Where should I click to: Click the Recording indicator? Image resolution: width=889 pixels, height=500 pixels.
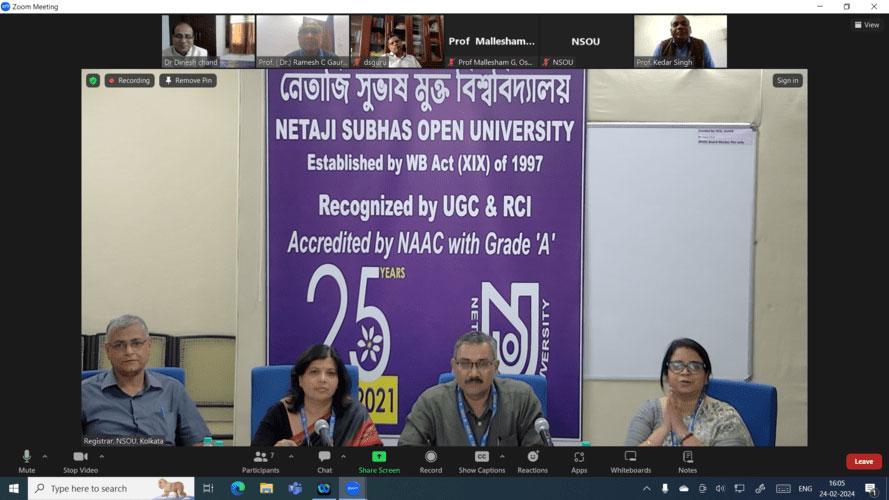pyautogui.click(x=129, y=80)
